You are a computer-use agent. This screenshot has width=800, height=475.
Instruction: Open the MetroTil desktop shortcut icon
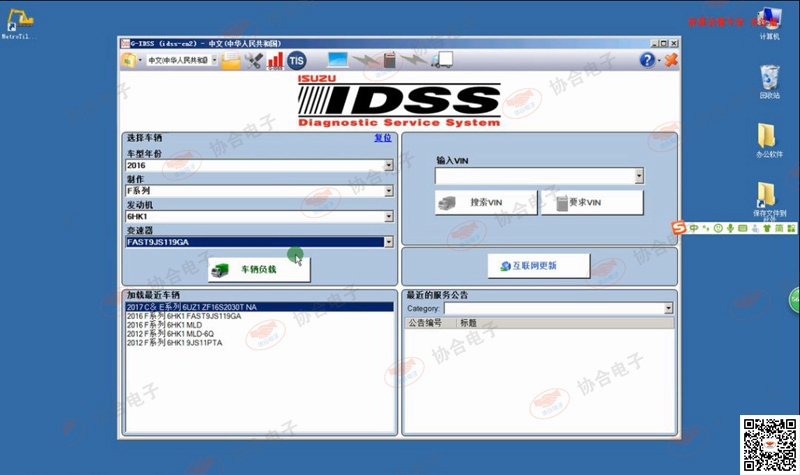coord(19,24)
